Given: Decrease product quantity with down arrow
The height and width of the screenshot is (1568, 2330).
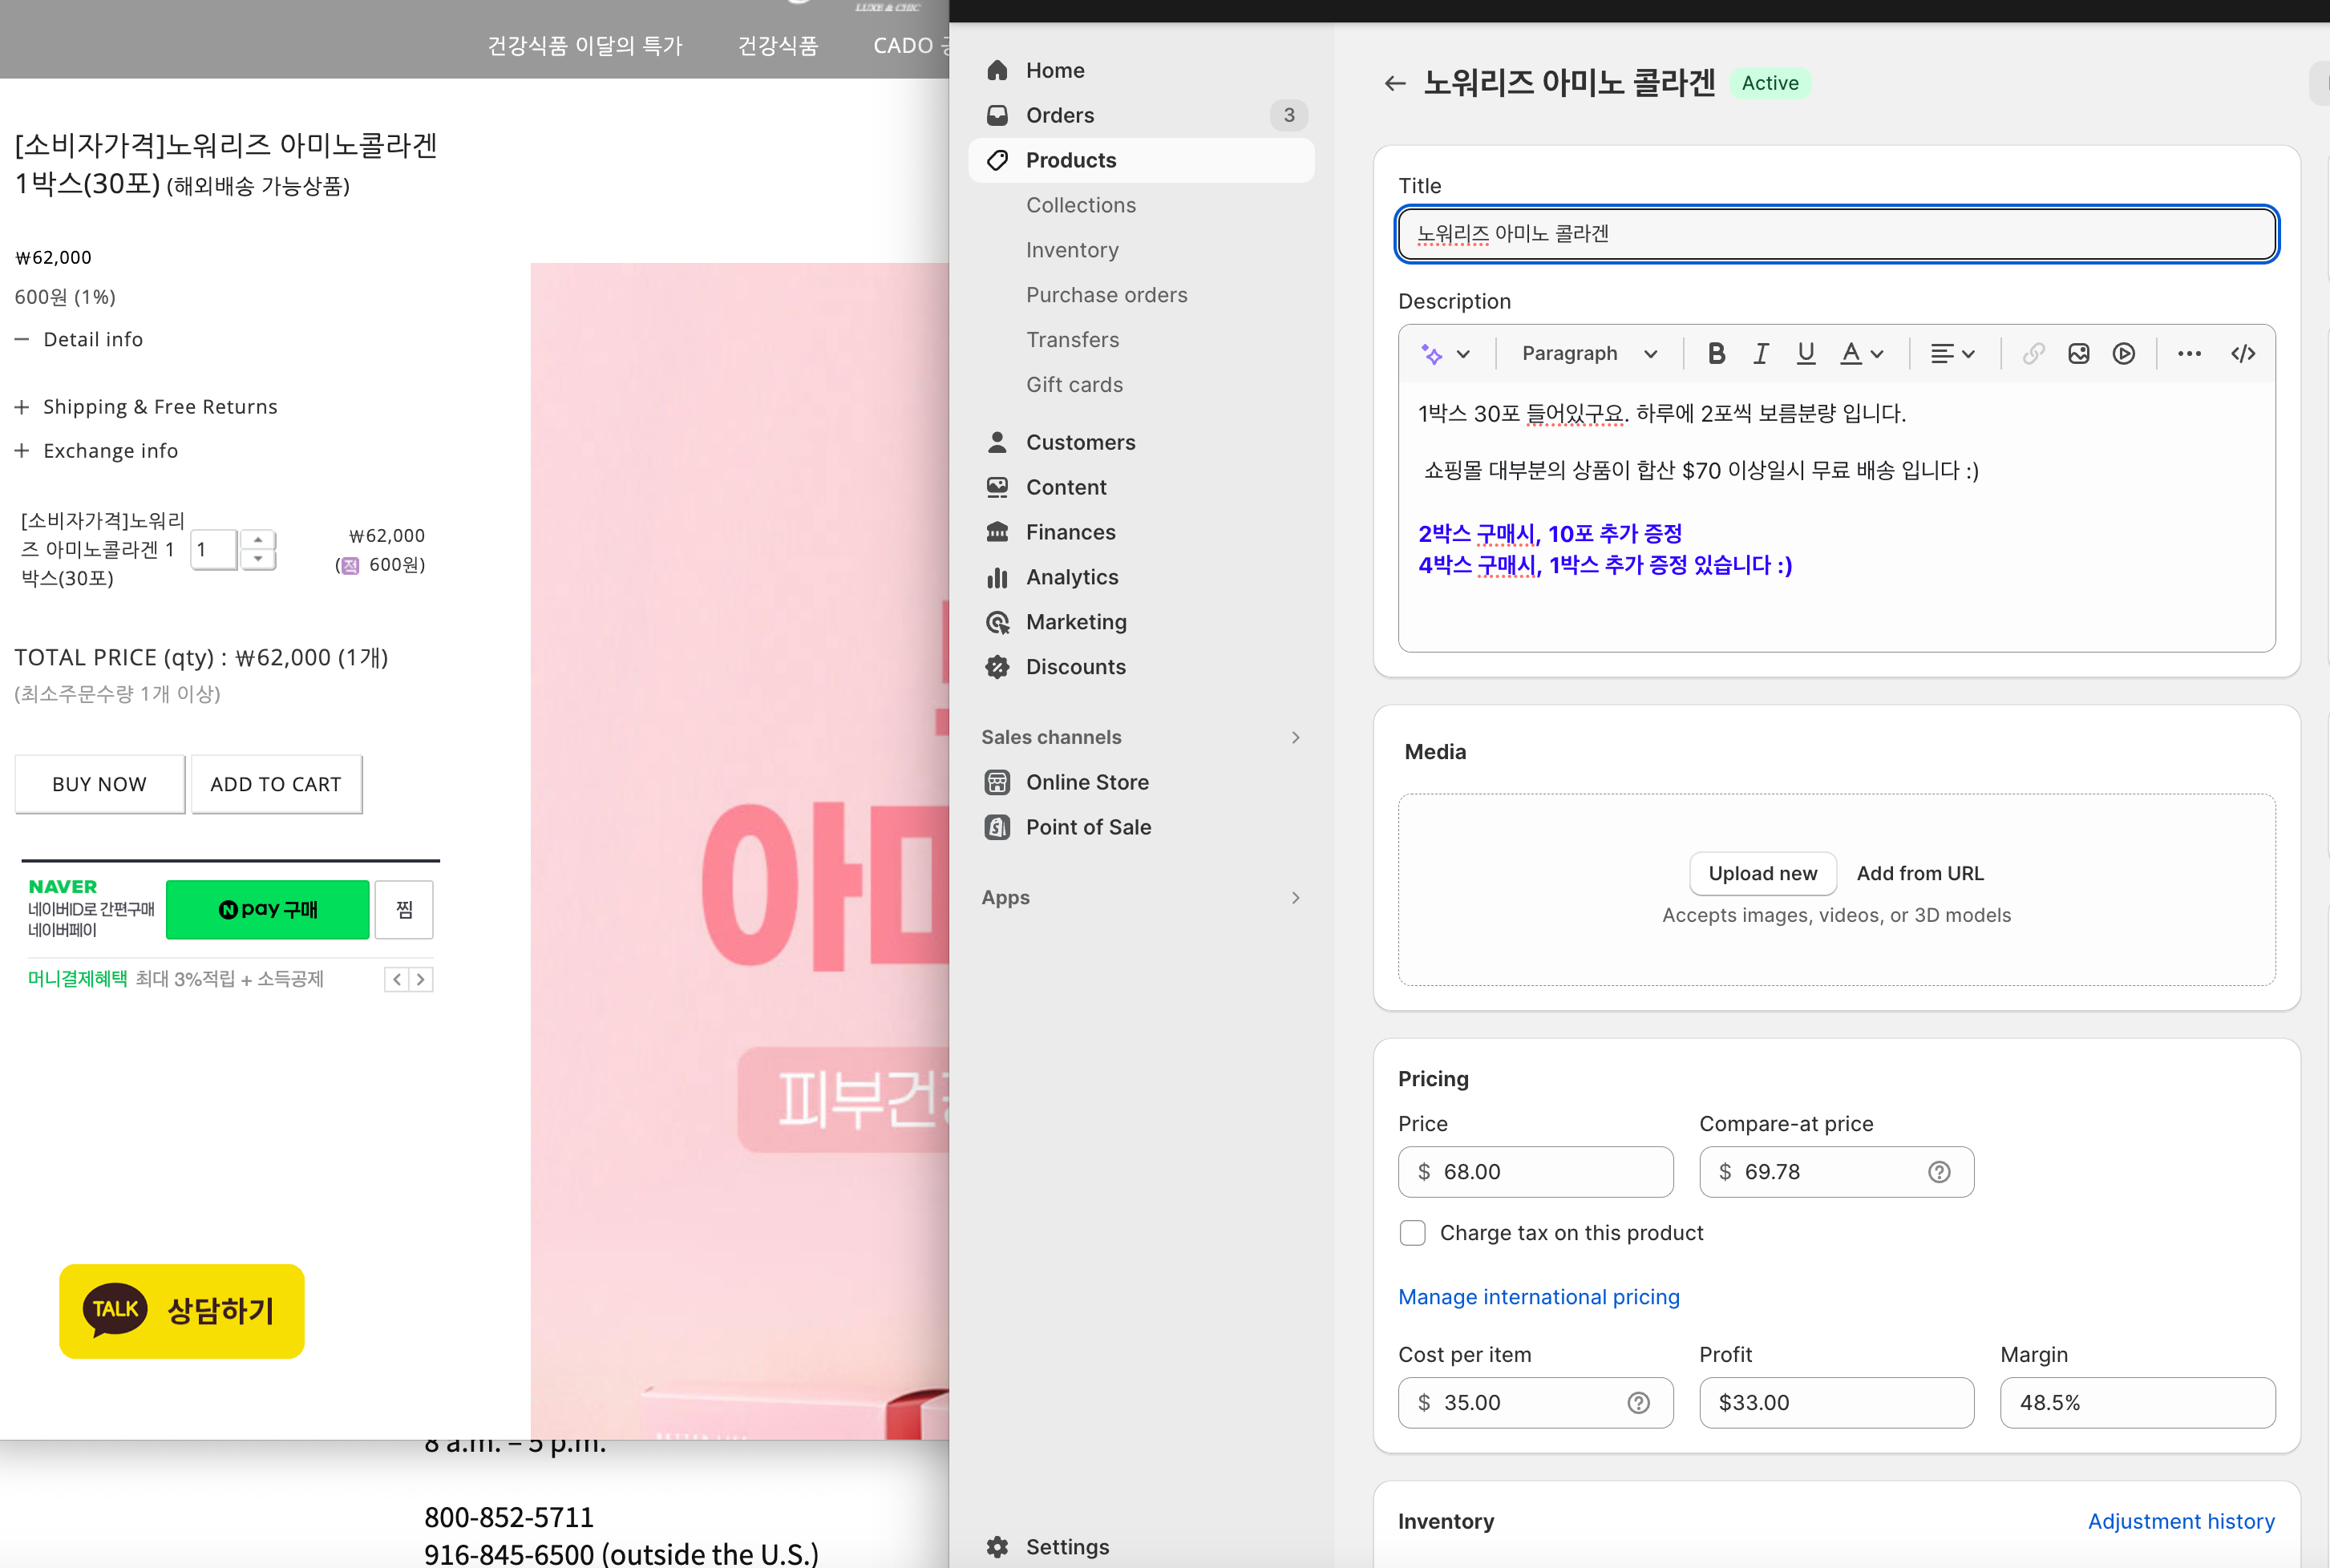Looking at the screenshot, I should tap(258, 559).
